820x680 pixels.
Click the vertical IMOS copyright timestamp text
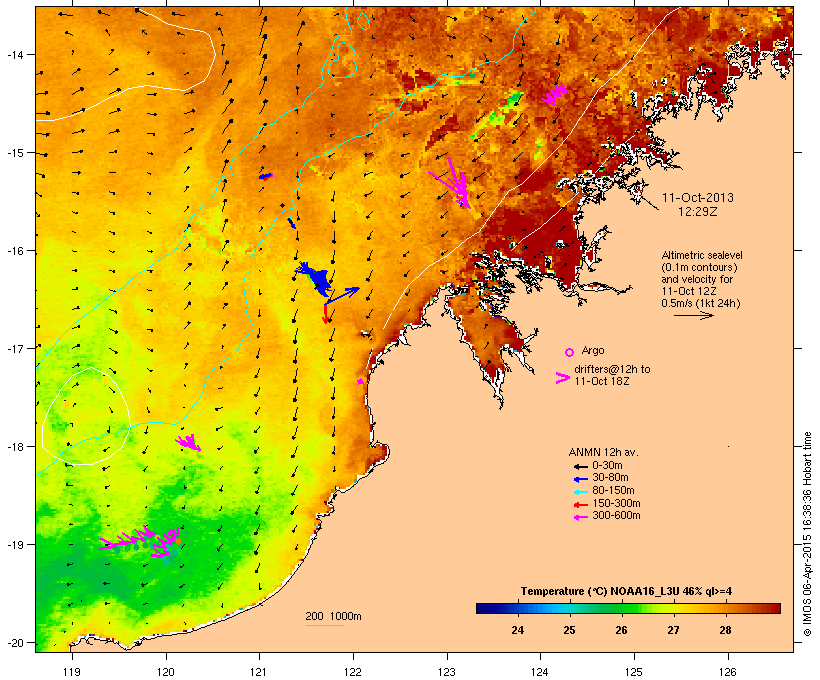(x=807, y=534)
